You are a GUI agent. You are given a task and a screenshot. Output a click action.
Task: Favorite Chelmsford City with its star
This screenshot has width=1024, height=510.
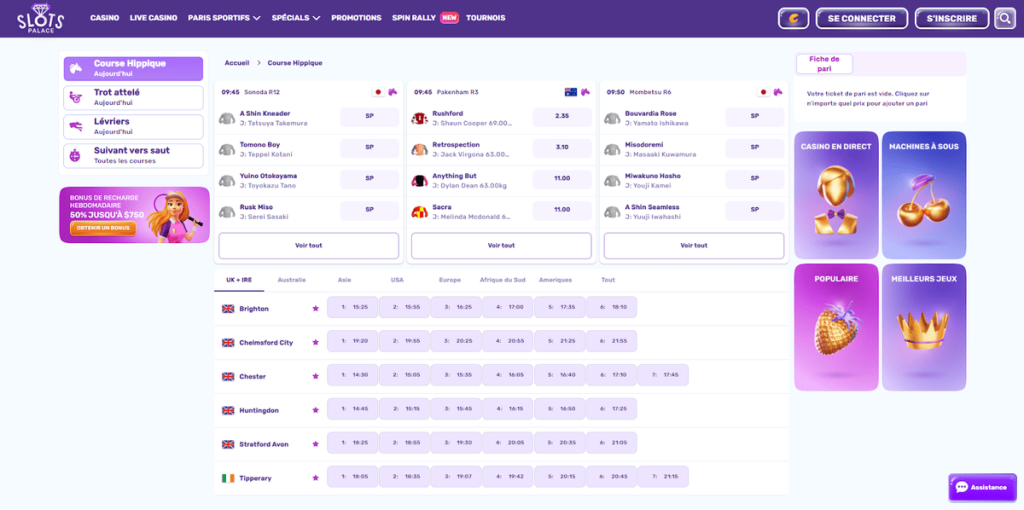(x=315, y=342)
